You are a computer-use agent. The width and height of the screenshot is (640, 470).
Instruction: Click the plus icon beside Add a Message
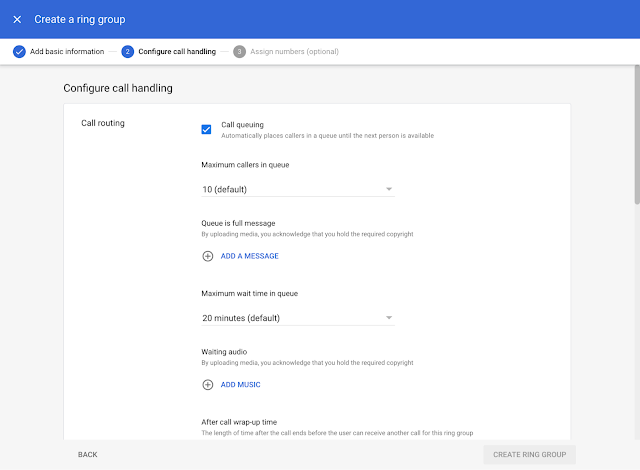click(x=208, y=256)
